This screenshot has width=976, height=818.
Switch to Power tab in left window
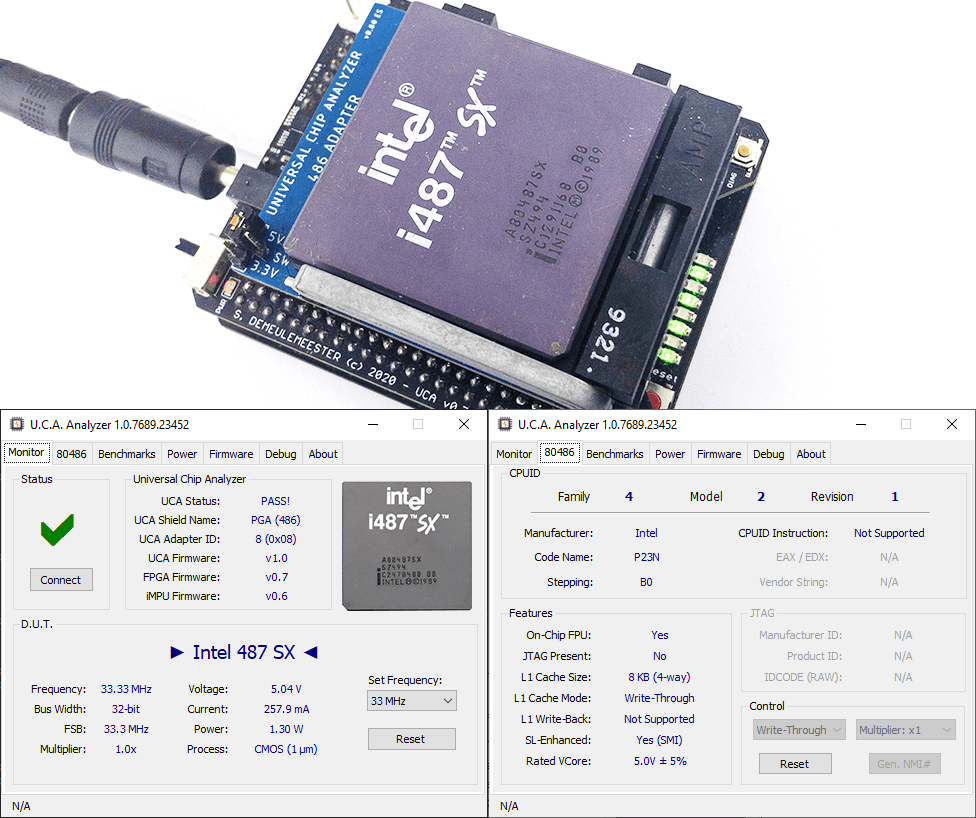coord(182,454)
